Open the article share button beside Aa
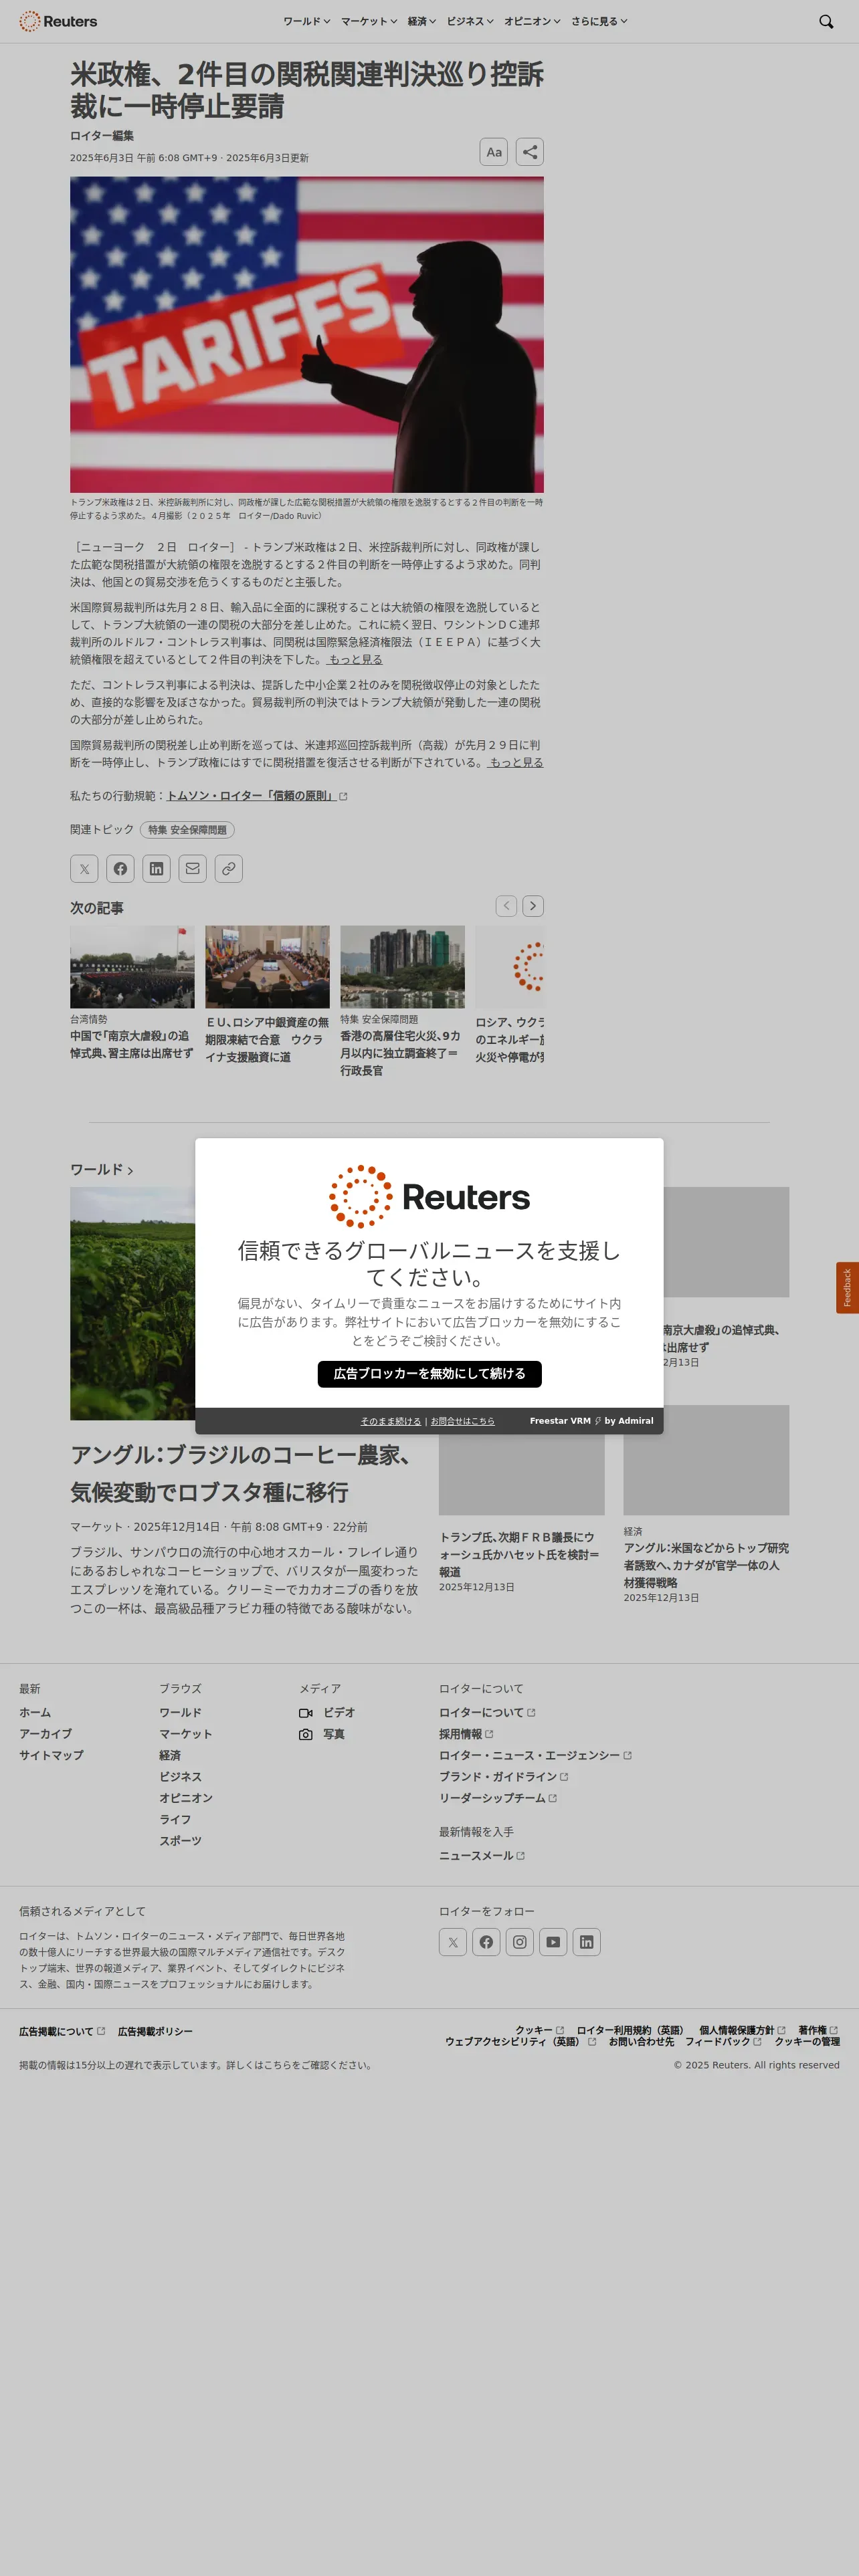The image size is (859, 2576). point(530,152)
